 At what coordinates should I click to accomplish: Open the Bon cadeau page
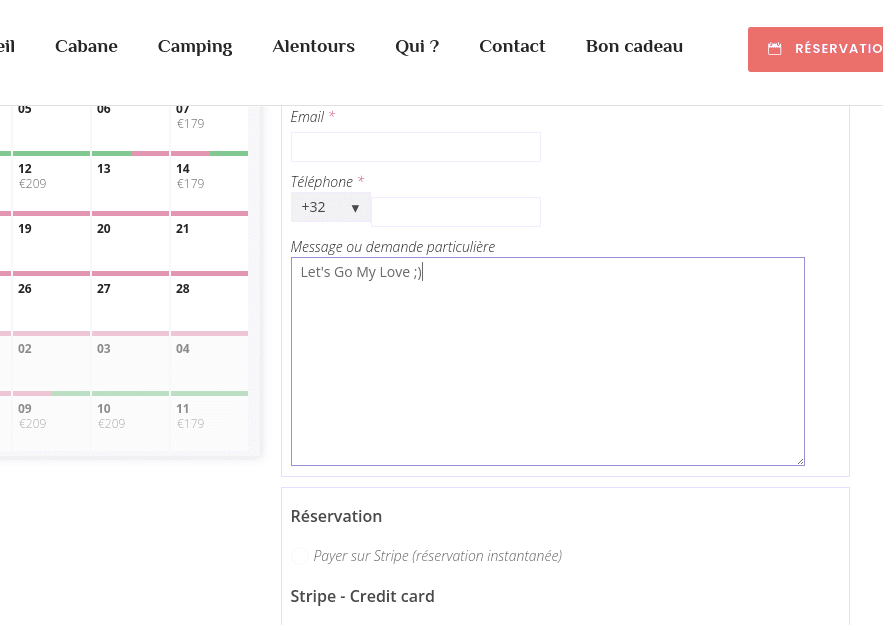click(634, 46)
